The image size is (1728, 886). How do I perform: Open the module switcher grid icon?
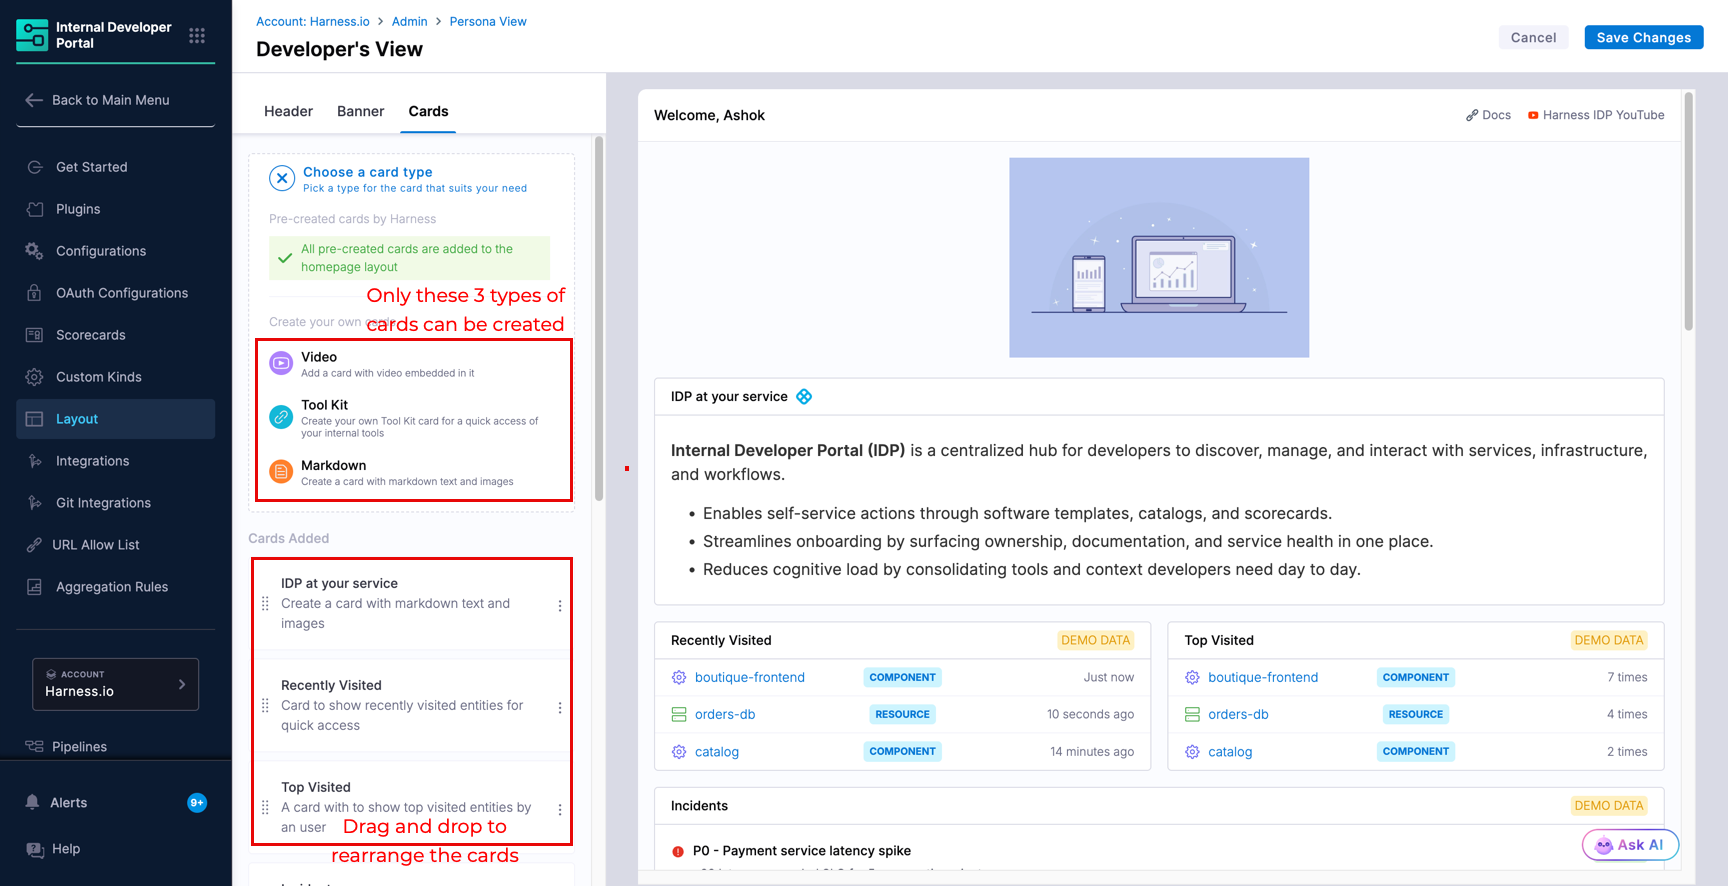[197, 36]
